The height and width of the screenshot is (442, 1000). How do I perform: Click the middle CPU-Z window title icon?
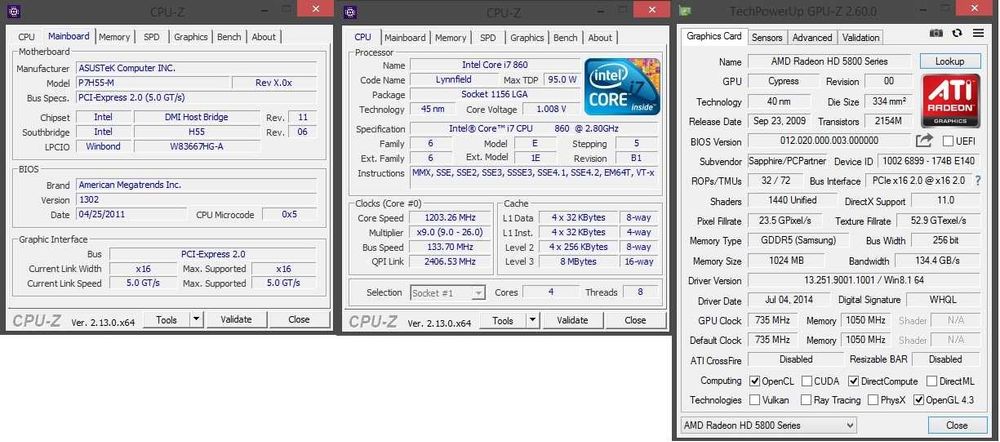[x=350, y=11]
